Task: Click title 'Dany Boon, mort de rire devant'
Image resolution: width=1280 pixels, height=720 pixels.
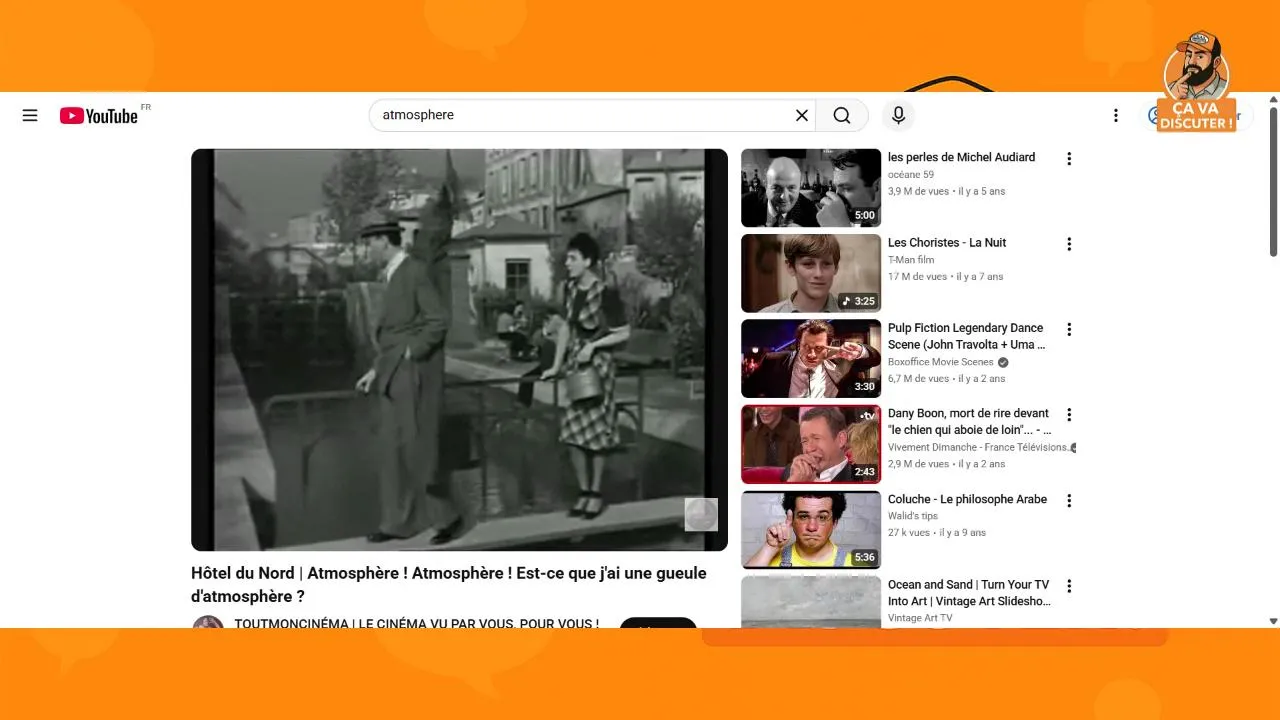Action: tap(969, 421)
